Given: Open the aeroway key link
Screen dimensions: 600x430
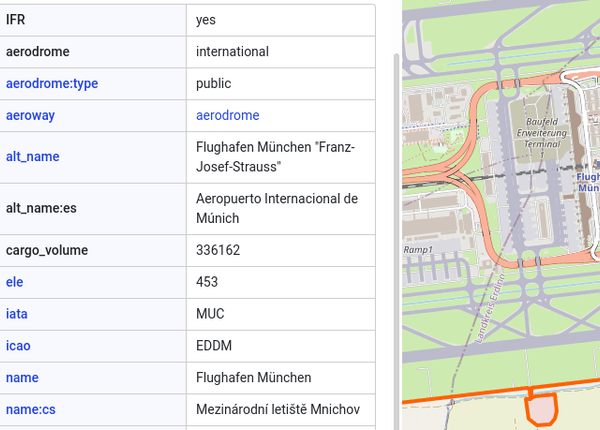Looking at the screenshot, I should tap(30, 115).
